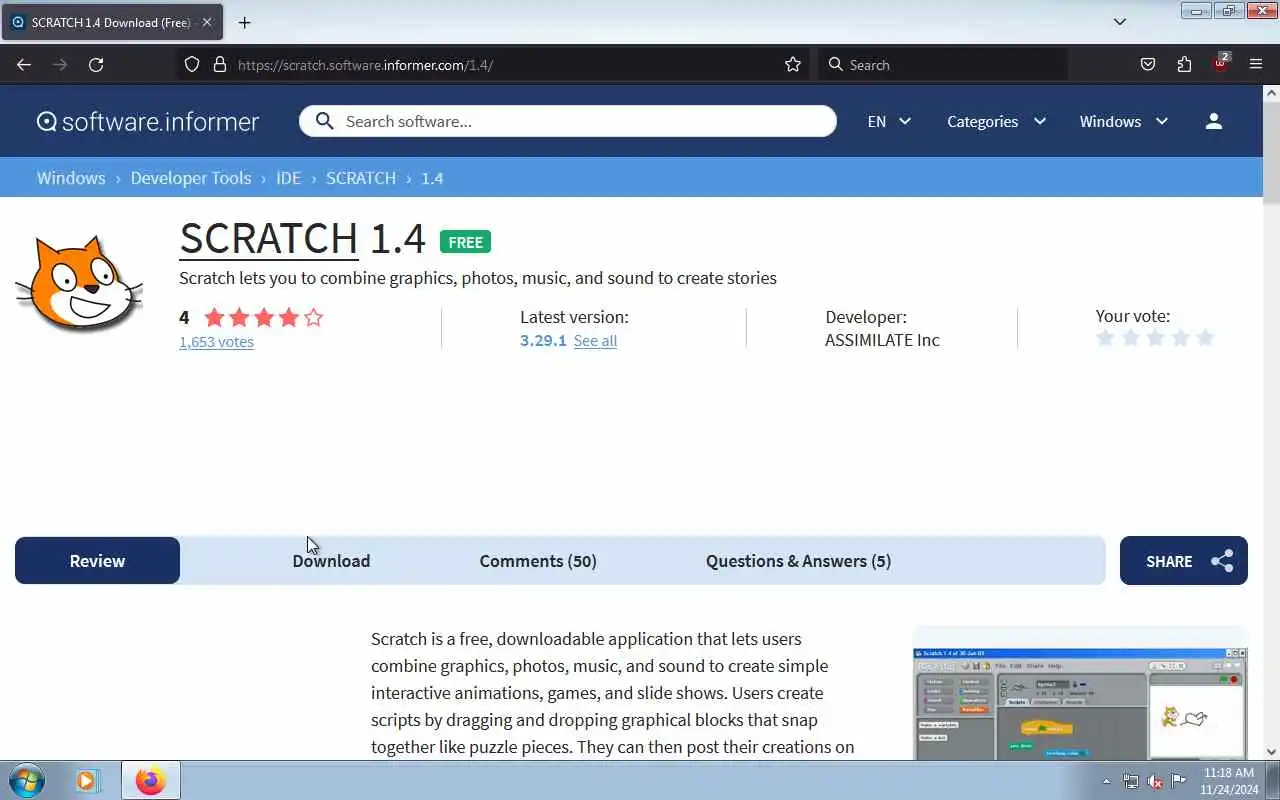
Task: Show hidden system tray icons
Action: (1106, 781)
